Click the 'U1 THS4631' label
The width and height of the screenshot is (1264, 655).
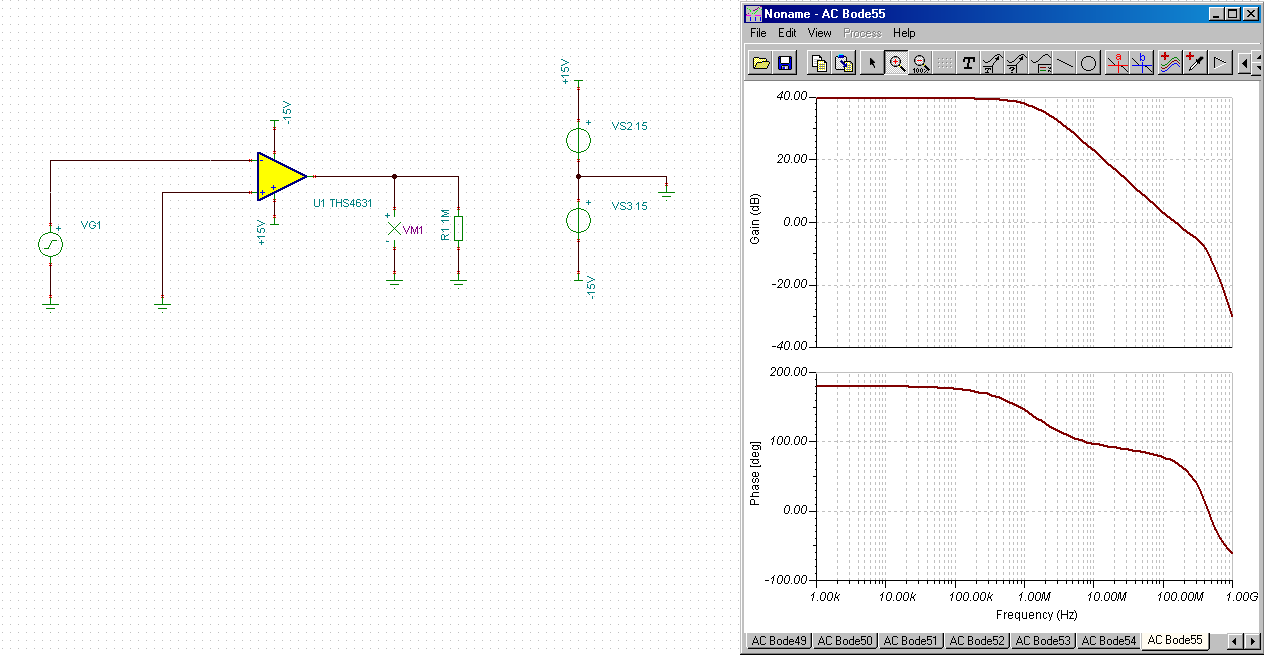click(345, 203)
